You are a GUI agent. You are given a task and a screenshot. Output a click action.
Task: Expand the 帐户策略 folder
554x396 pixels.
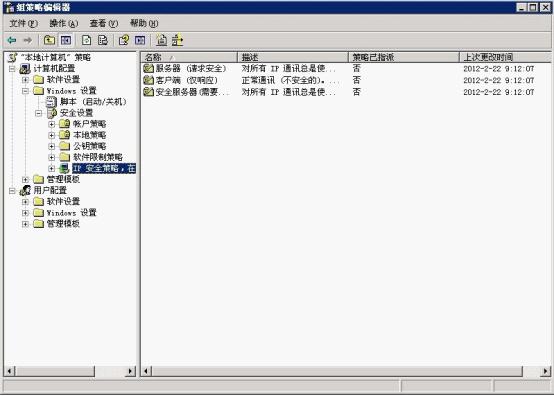tap(52, 124)
